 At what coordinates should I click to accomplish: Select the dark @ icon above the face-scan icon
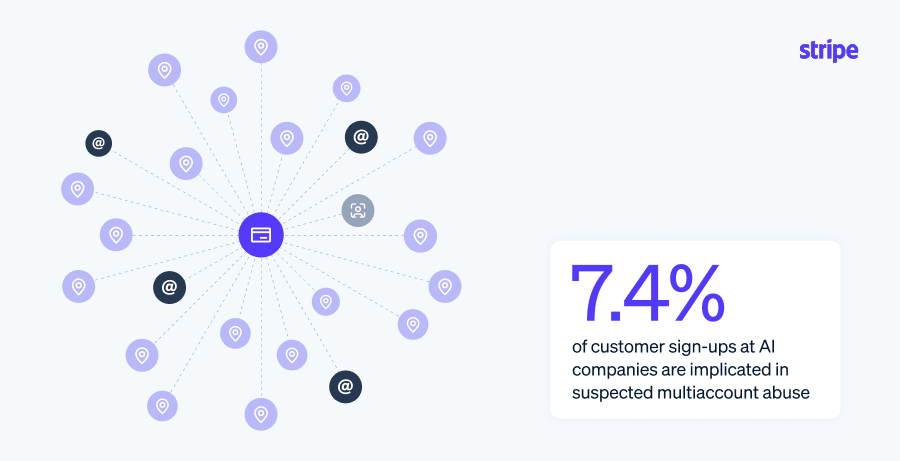(x=361, y=137)
